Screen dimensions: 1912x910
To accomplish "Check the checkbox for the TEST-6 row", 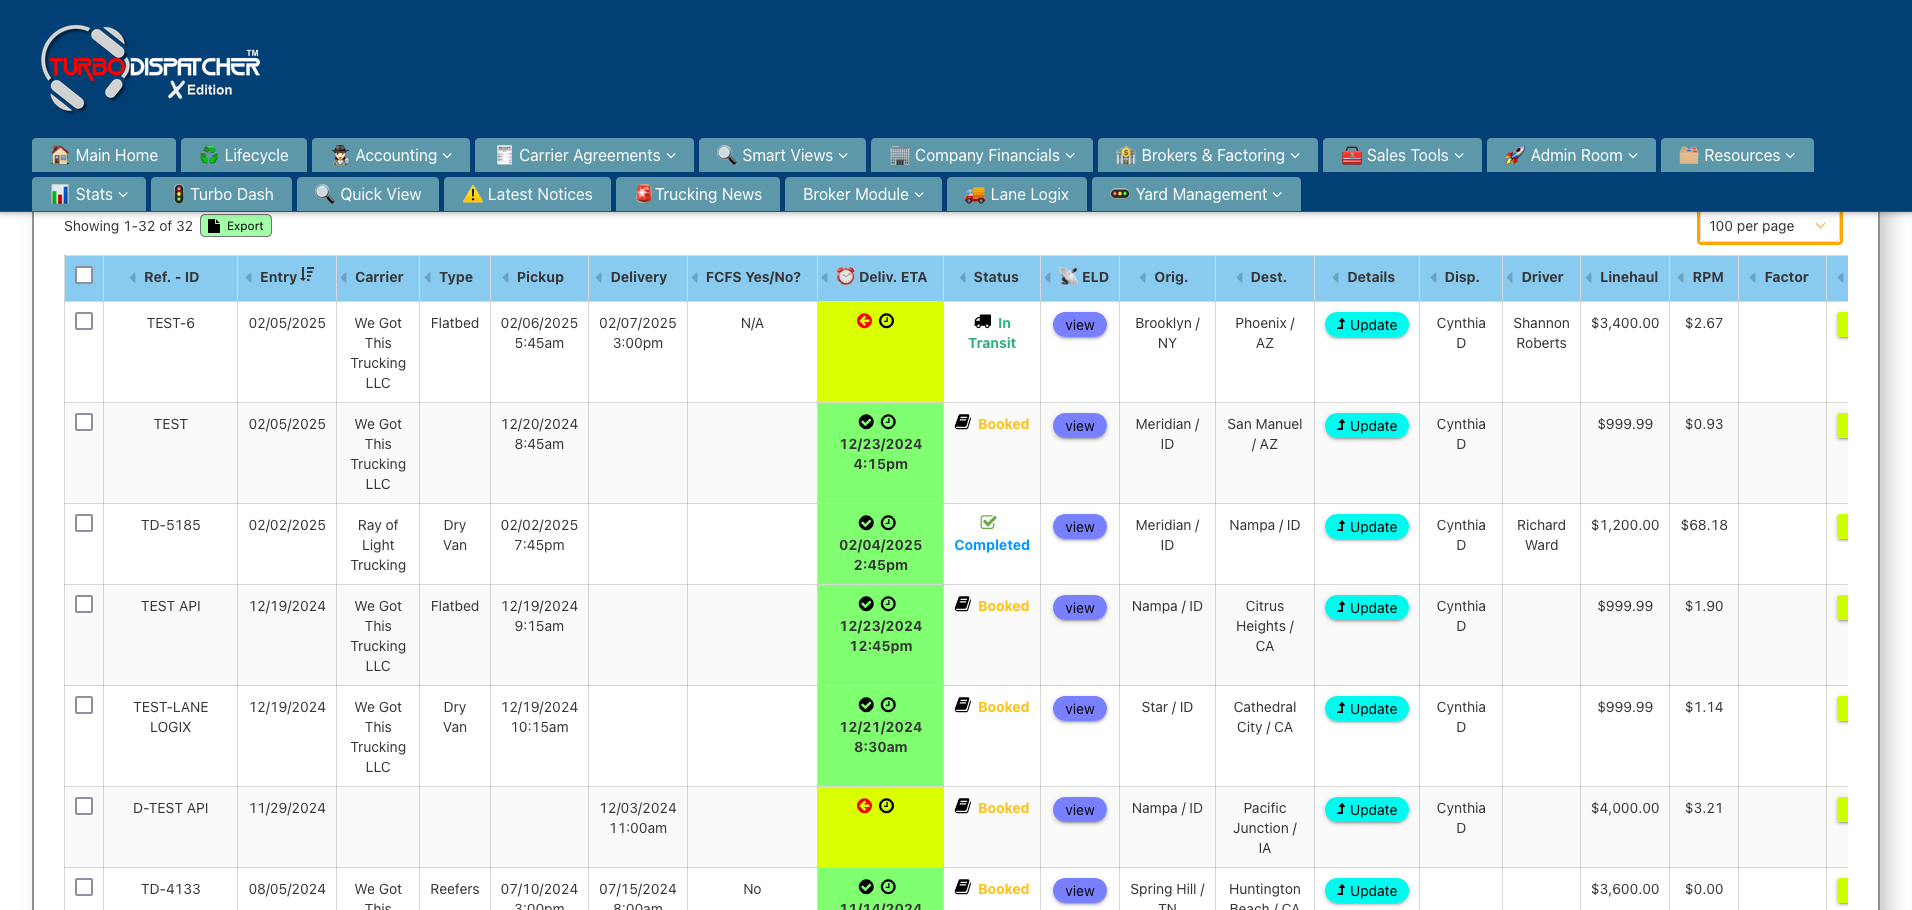I will [84, 321].
